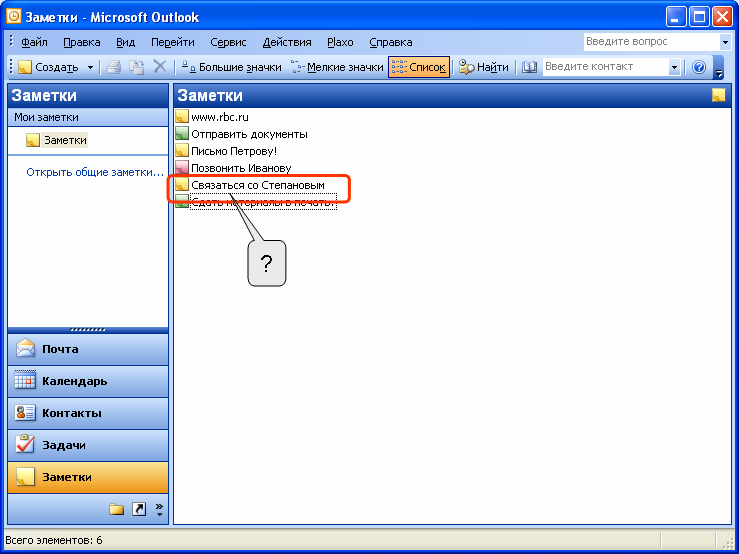Select the Отправить документы note
739x554 pixels.
(249, 134)
